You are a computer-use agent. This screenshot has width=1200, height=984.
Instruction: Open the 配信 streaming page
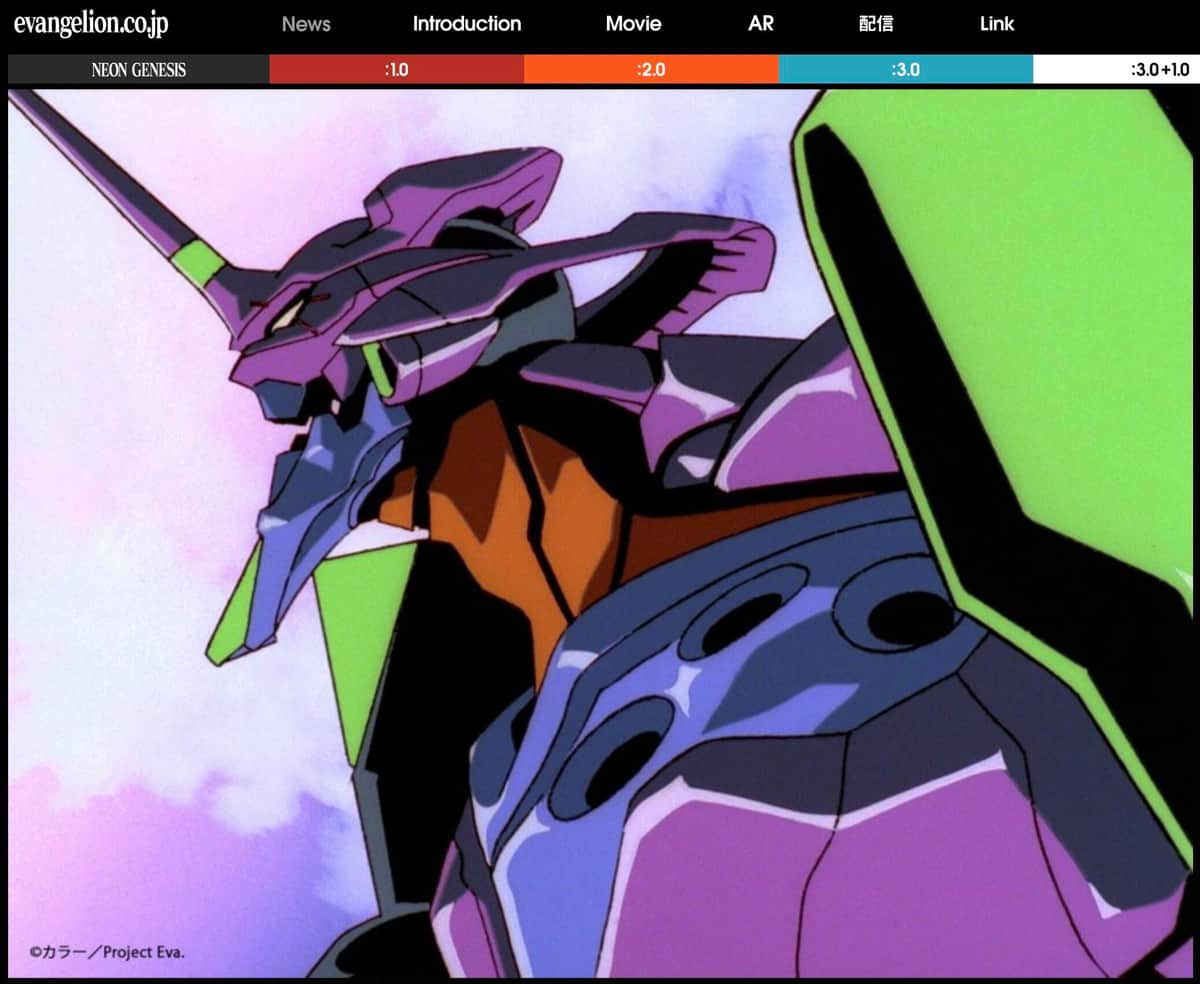(876, 24)
